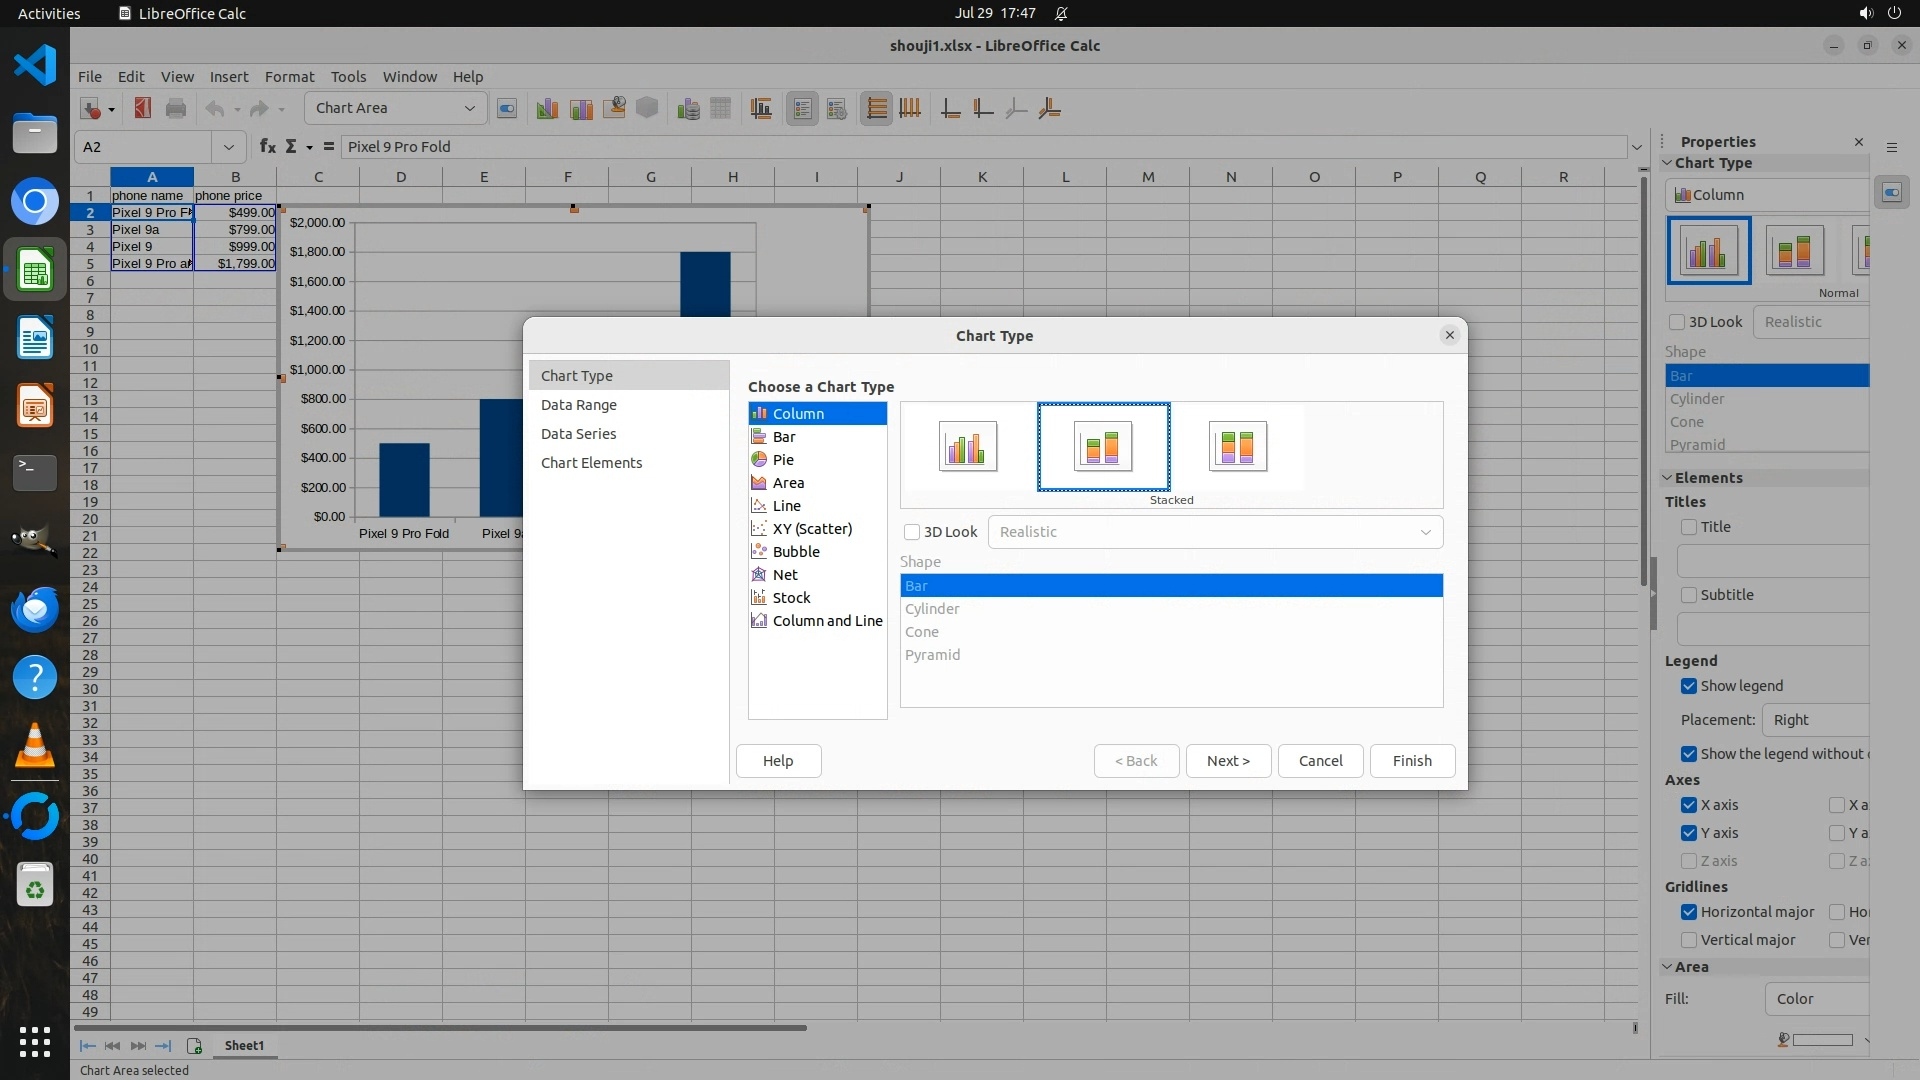Click the area fill color swatch
Screen dimensions: 1920x1080
1822,1040
